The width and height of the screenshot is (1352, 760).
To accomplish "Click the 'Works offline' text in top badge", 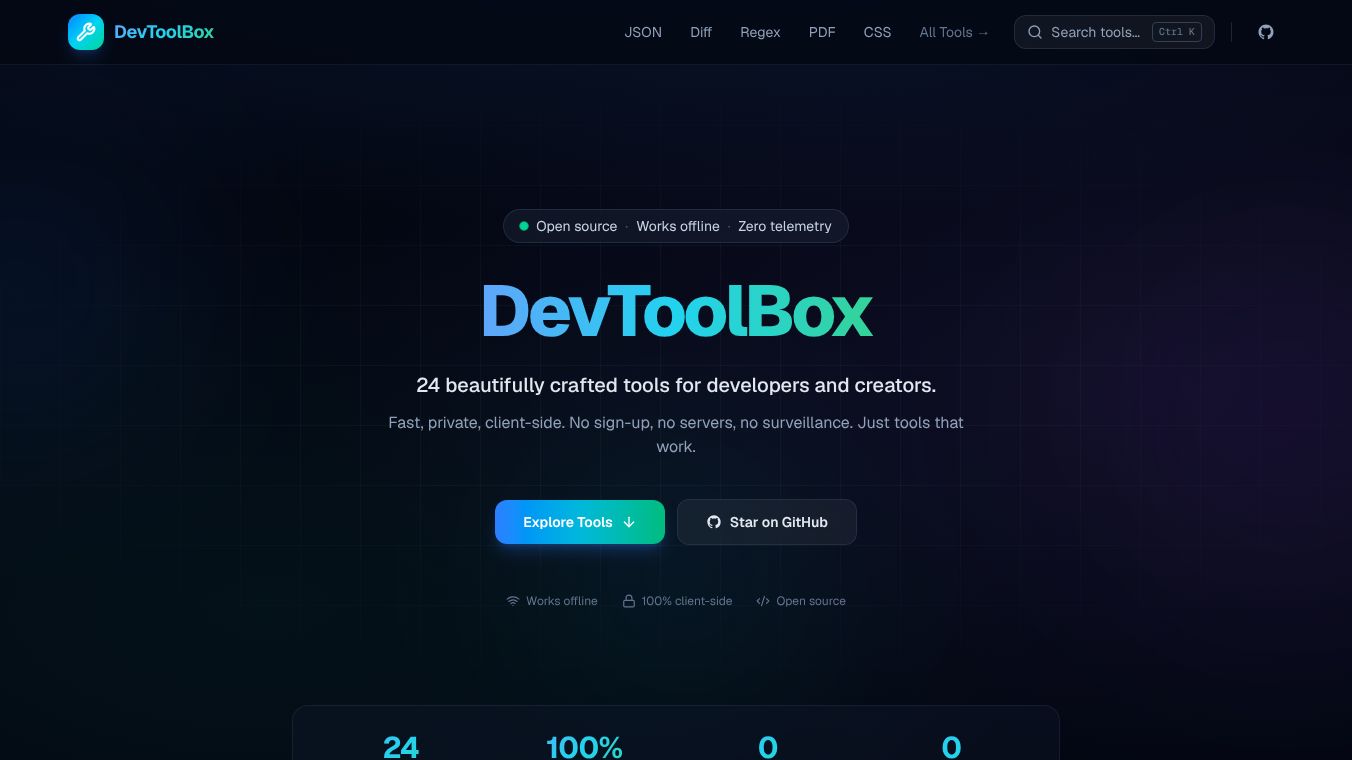I will click(x=678, y=226).
